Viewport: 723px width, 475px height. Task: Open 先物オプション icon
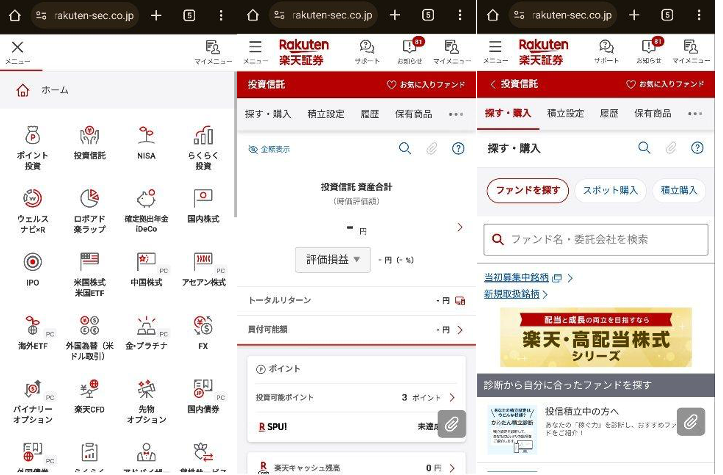click(146, 401)
